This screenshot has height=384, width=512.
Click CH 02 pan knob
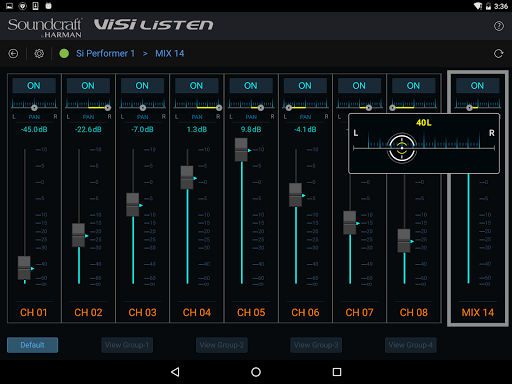pyautogui.click(x=108, y=108)
